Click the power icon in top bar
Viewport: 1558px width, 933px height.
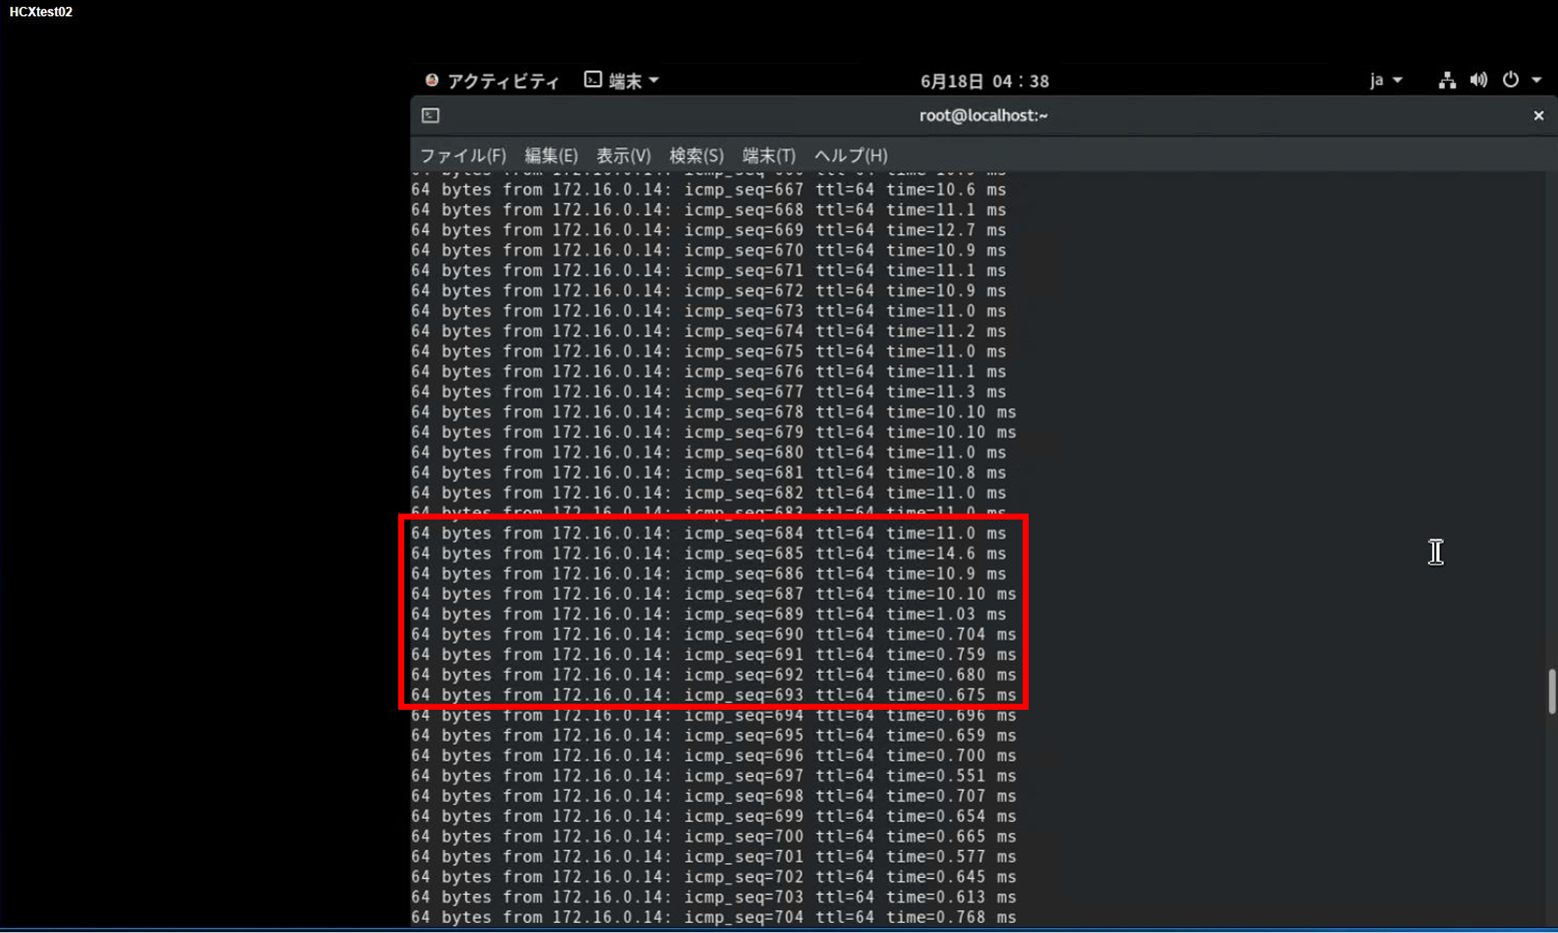(x=1510, y=80)
